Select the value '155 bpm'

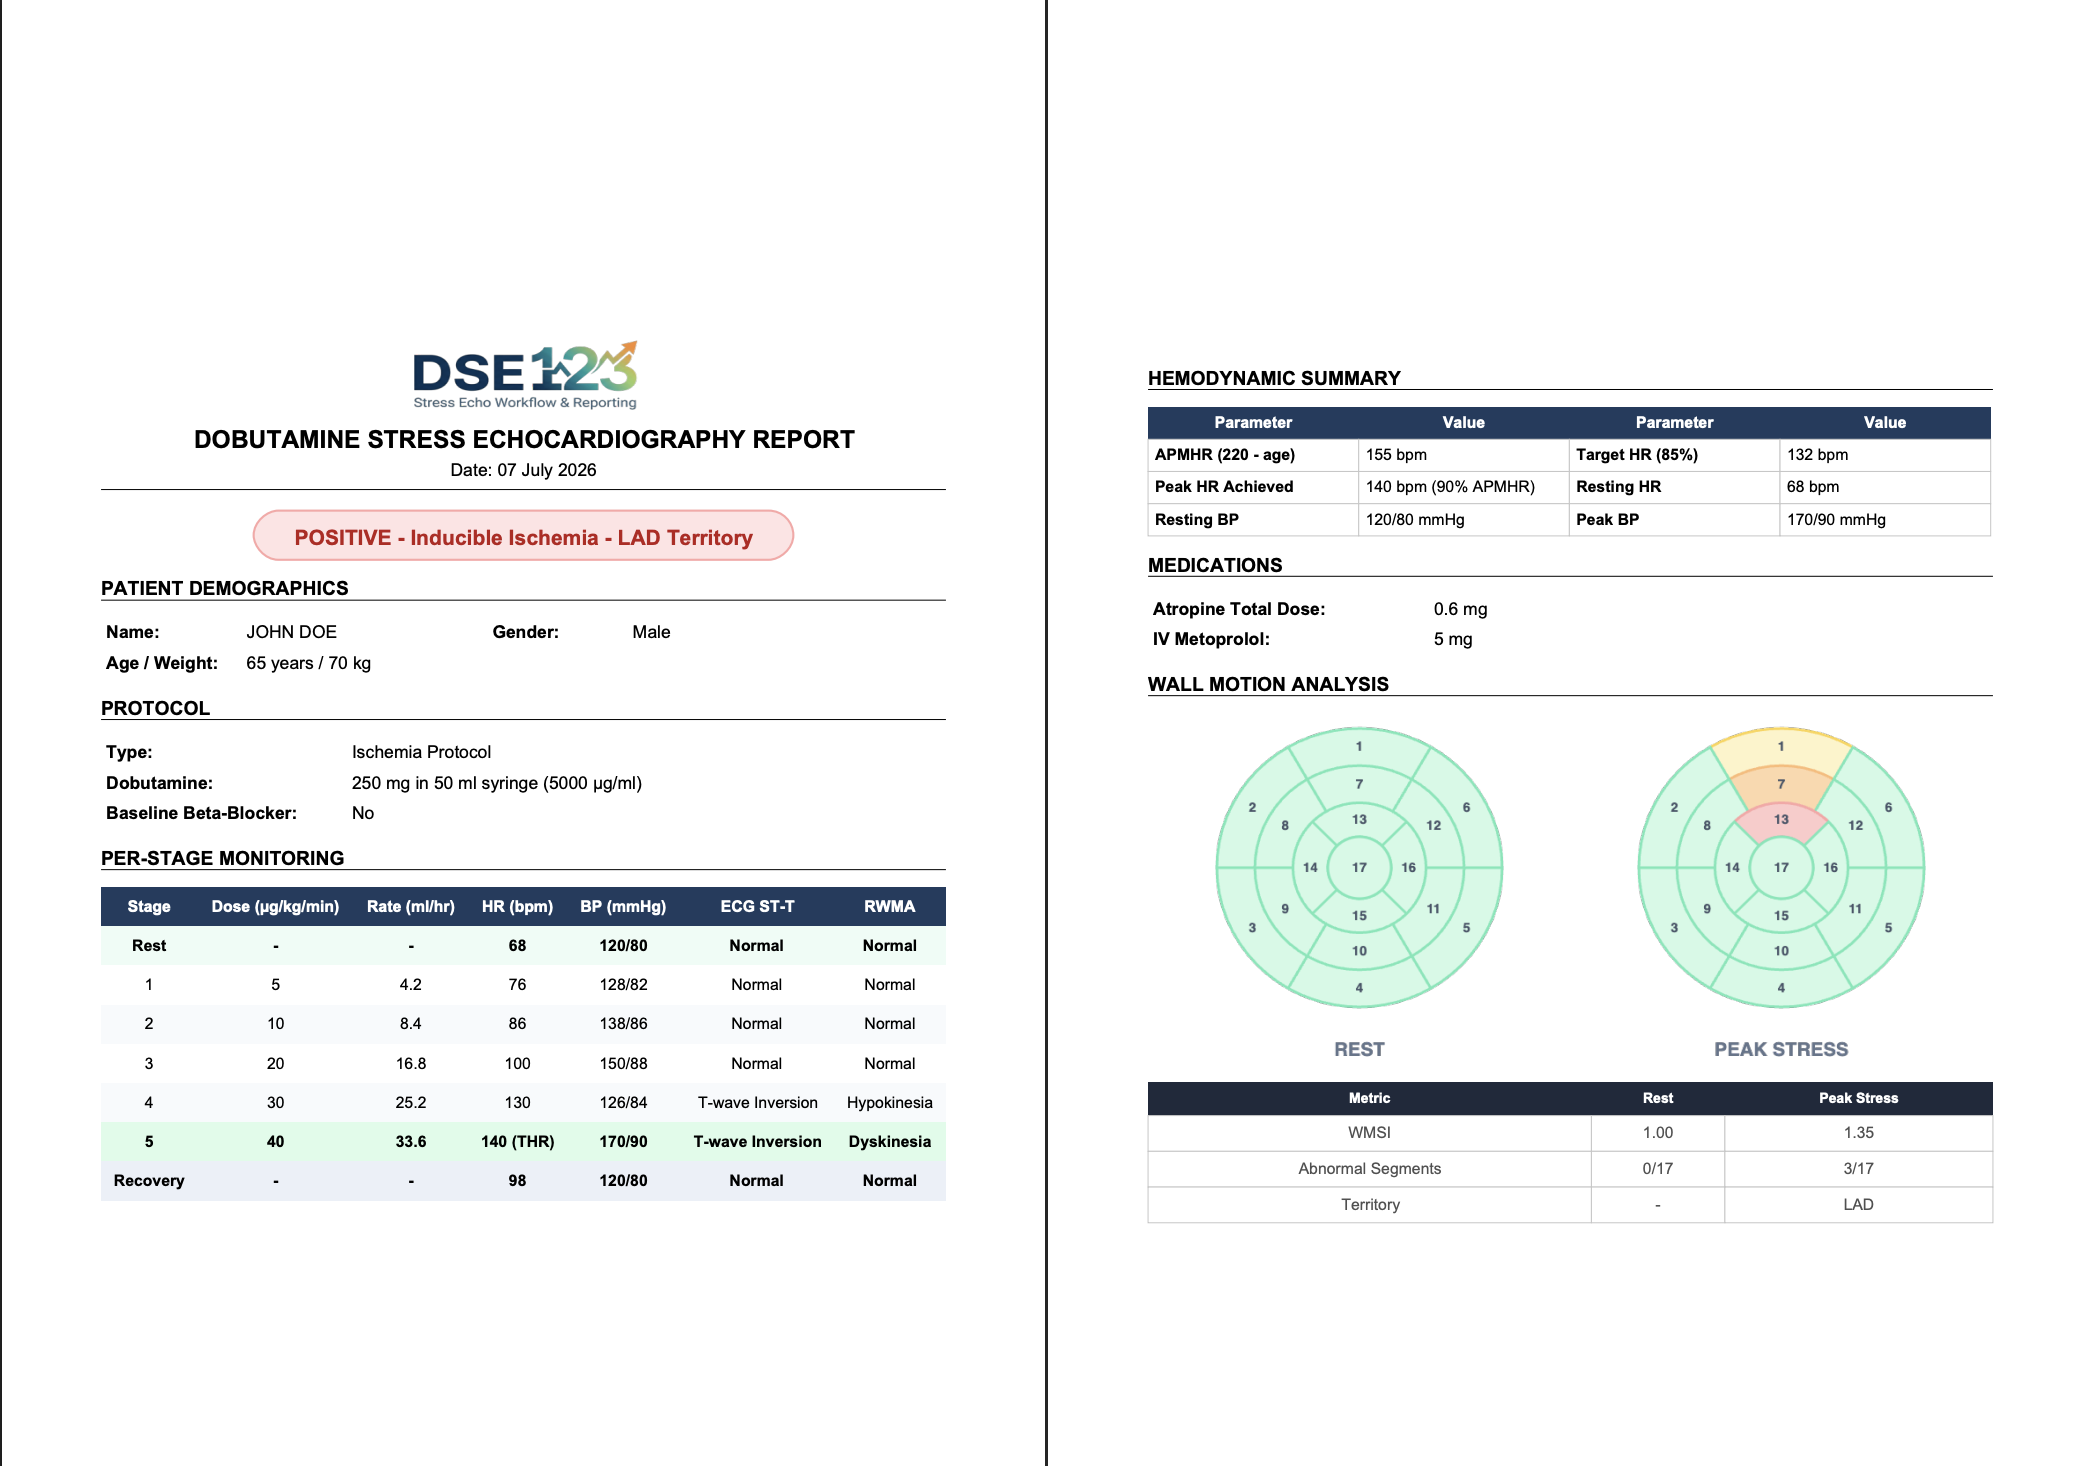1396,454
